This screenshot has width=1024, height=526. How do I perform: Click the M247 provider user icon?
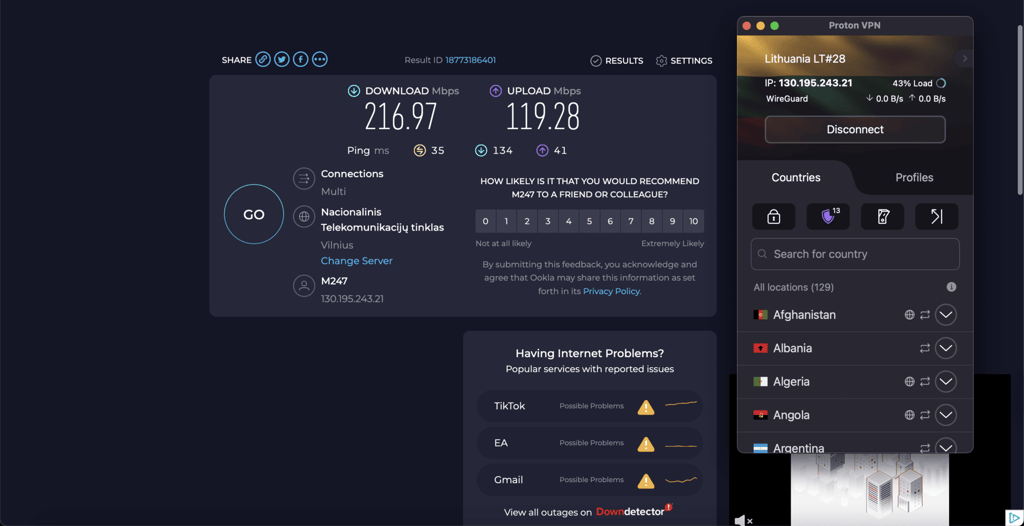click(304, 286)
